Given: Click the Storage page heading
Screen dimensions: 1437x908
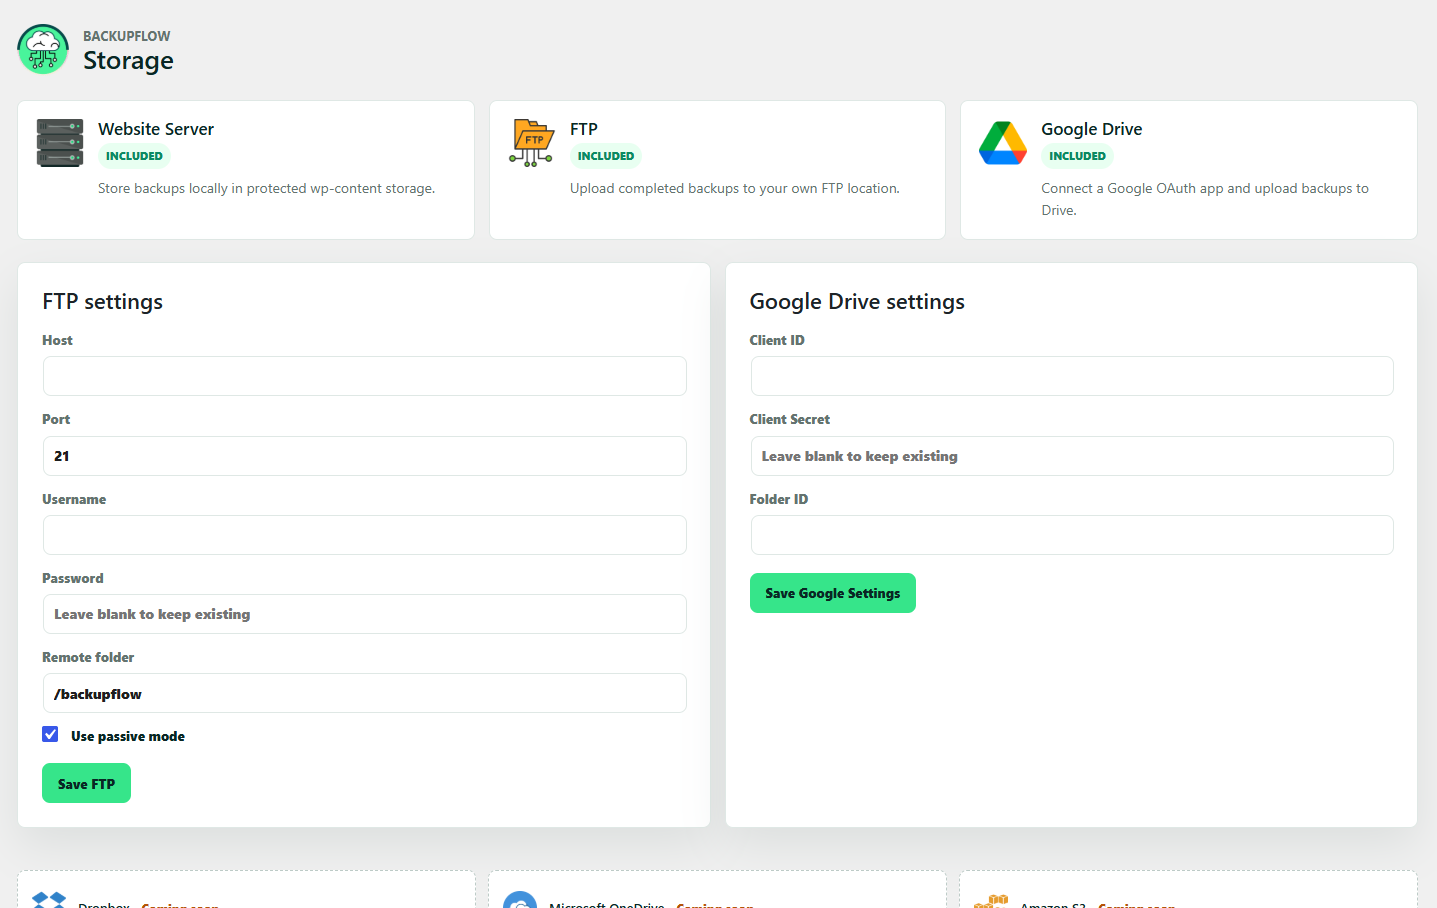Looking at the screenshot, I should point(128,61).
